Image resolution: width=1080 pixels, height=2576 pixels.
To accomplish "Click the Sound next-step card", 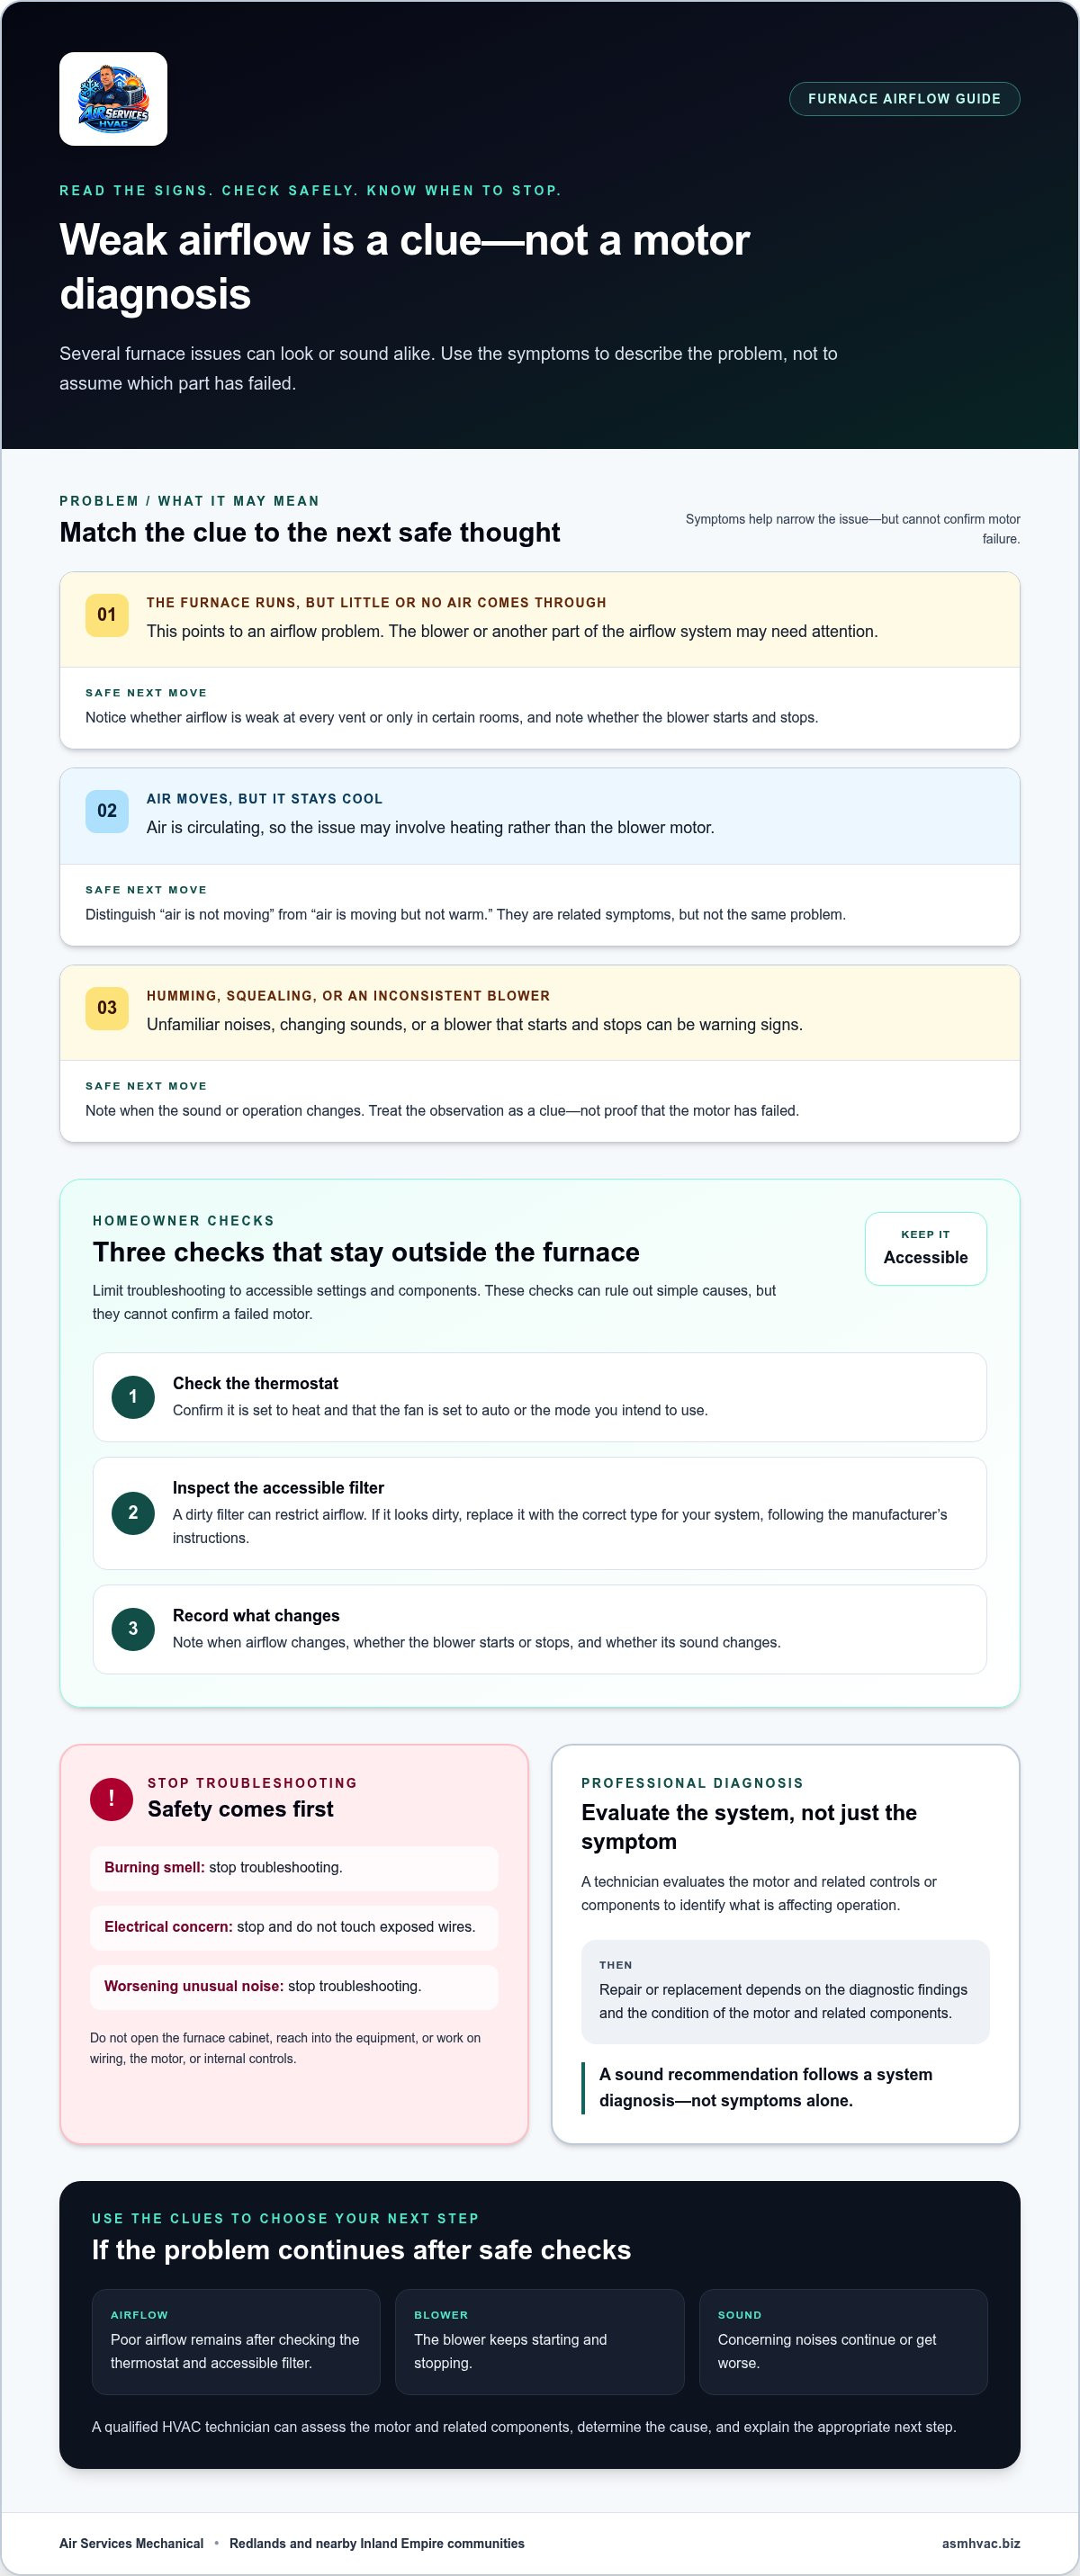I will coord(843,2342).
